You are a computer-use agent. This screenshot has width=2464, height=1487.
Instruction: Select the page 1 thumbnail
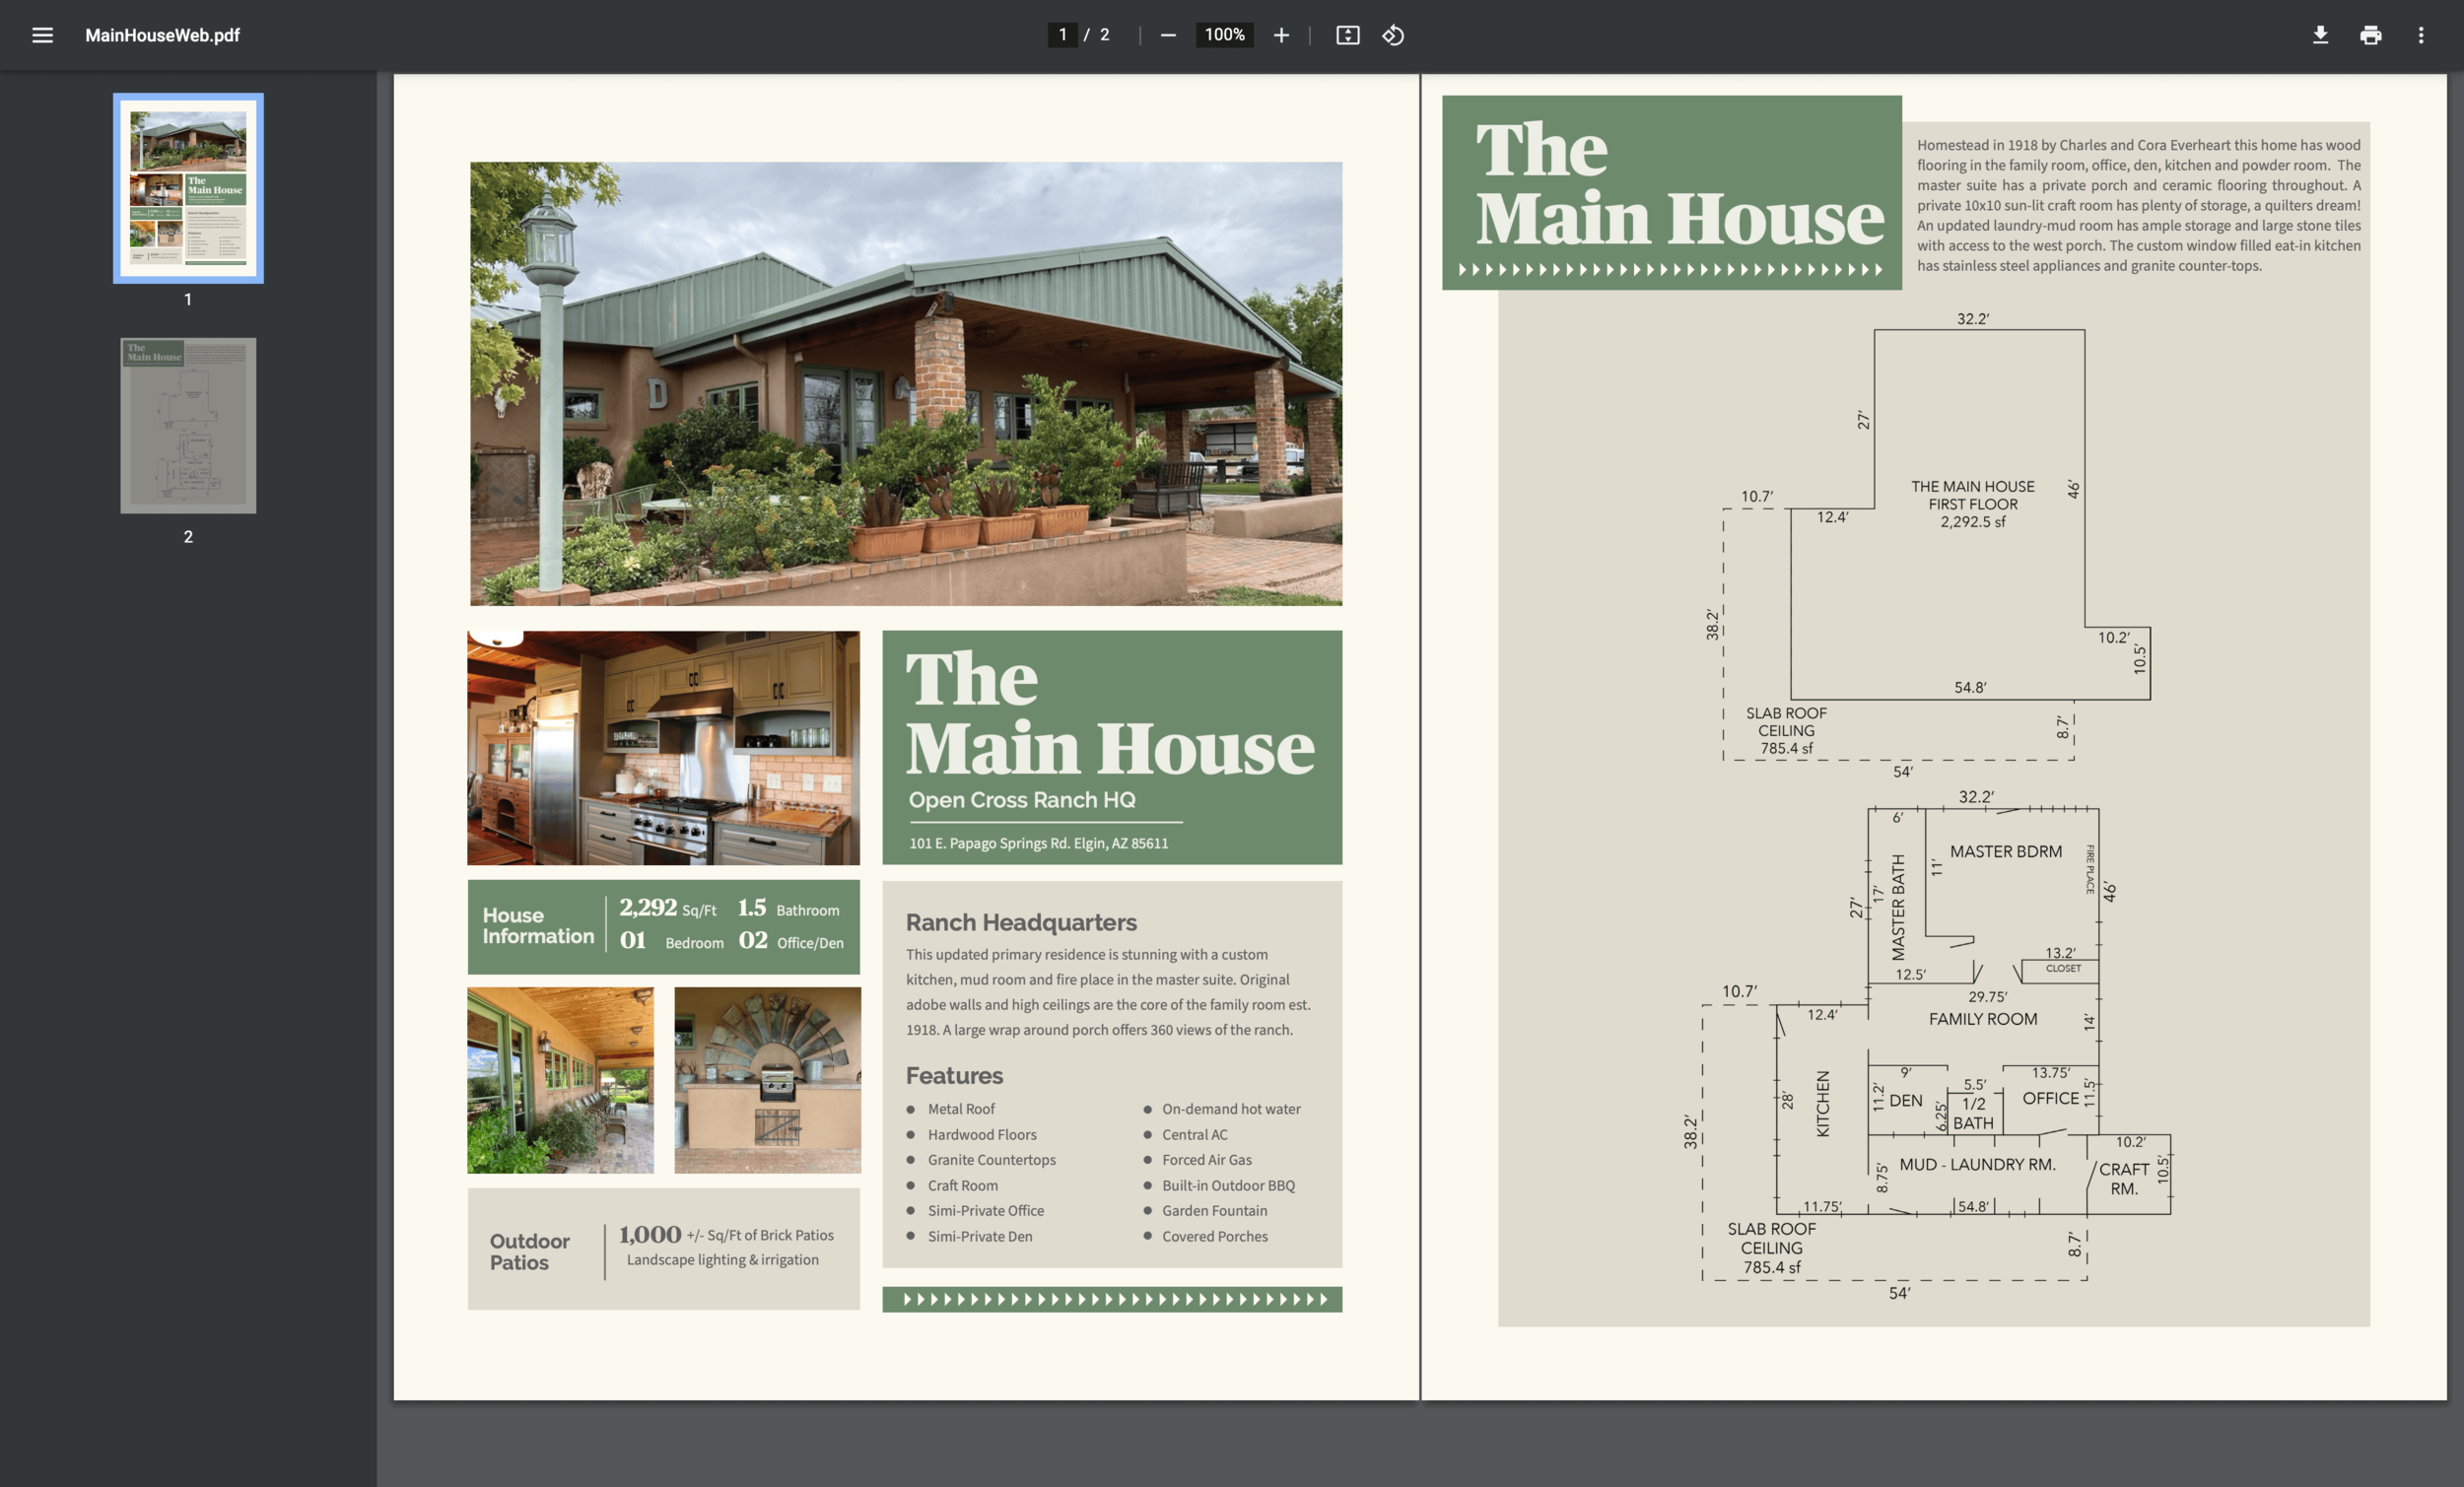click(188, 188)
